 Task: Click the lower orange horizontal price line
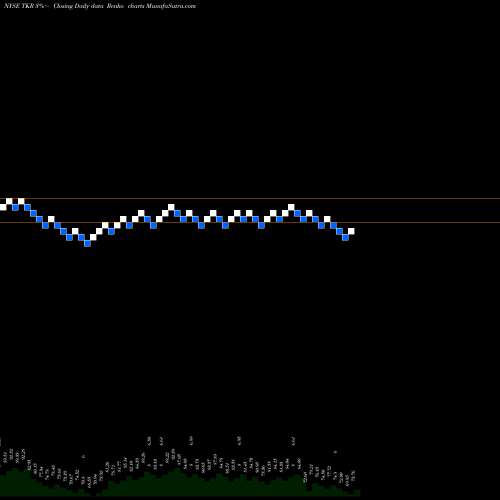(x=250, y=222)
